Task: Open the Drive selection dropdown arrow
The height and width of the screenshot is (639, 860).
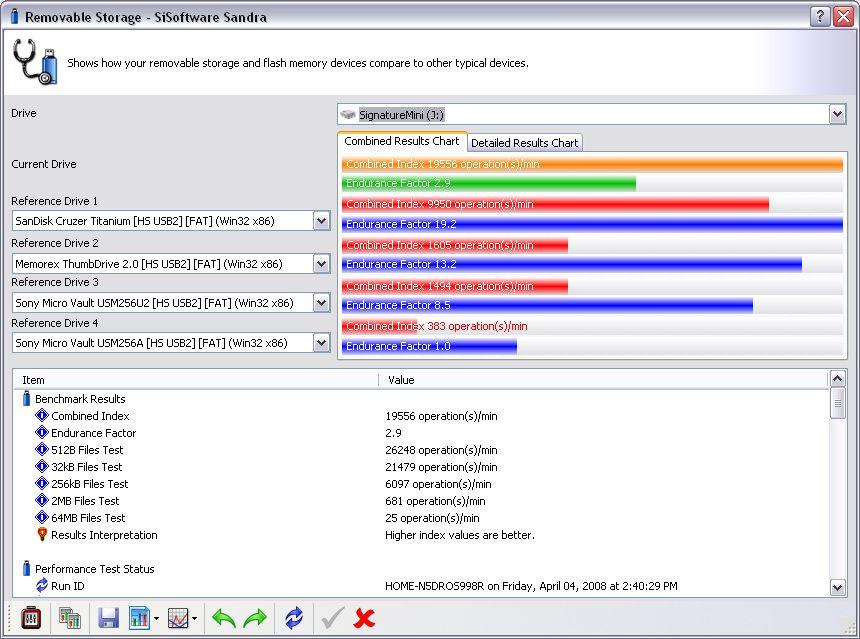Action: click(837, 115)
